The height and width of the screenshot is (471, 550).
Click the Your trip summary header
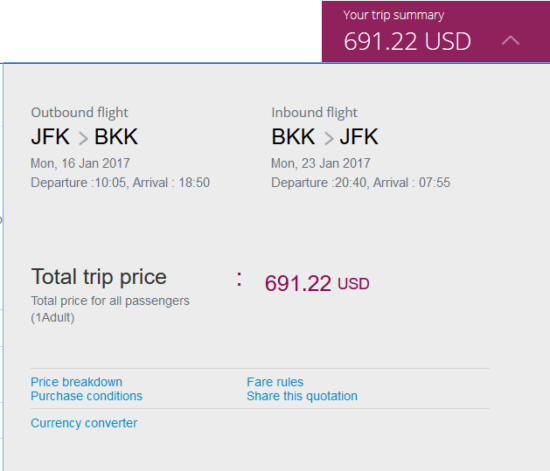(x=394, y=15)
